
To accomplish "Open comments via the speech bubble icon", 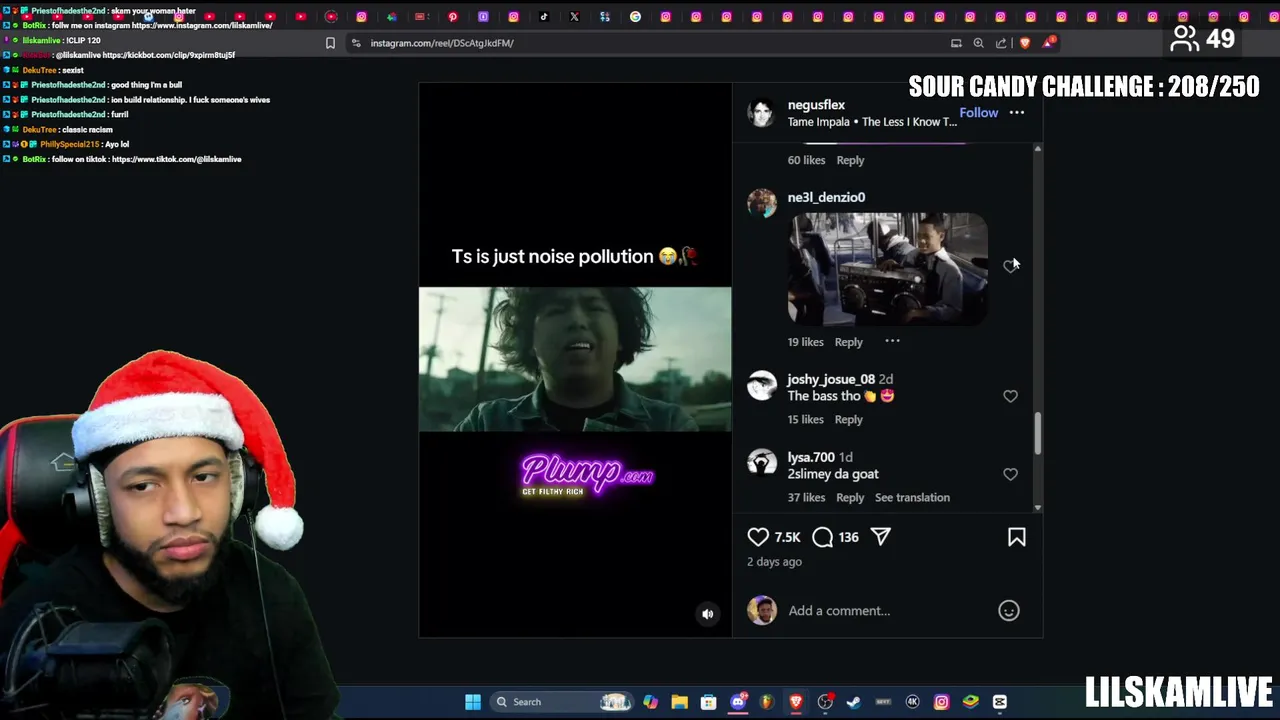I will point(822,537).
